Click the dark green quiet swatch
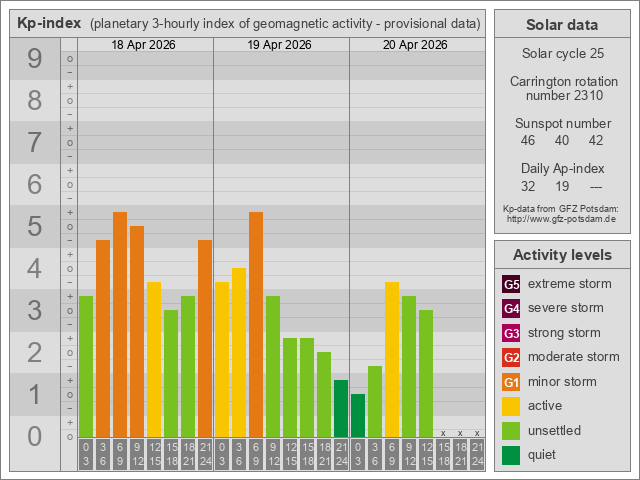Image resolution: width=640 pixels, height=480 pixels. tap(511, 455)
